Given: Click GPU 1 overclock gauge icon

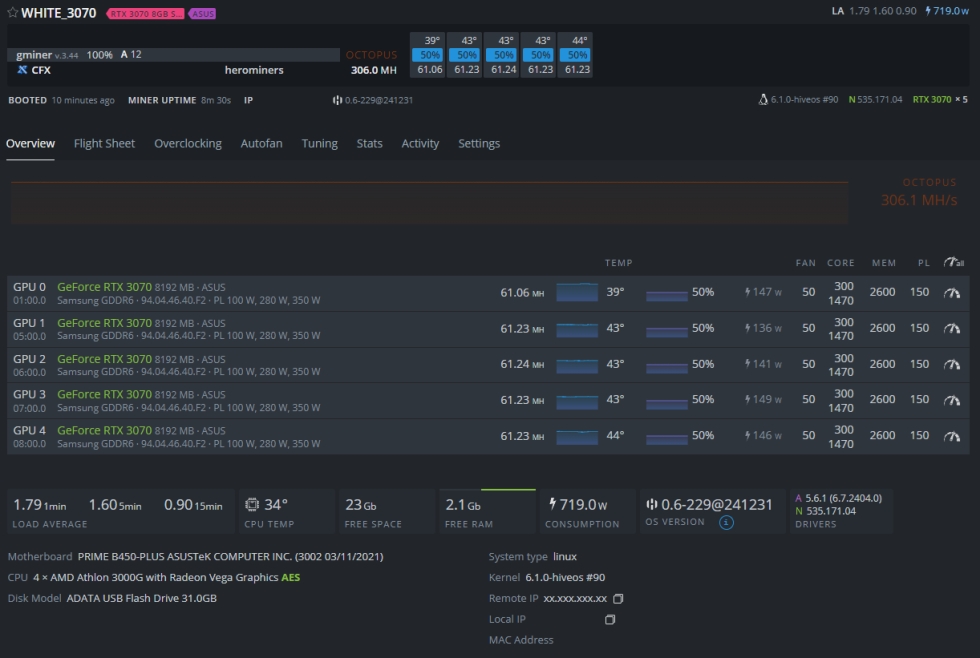Looking at the screenshot, I should (x=951, y=328).
